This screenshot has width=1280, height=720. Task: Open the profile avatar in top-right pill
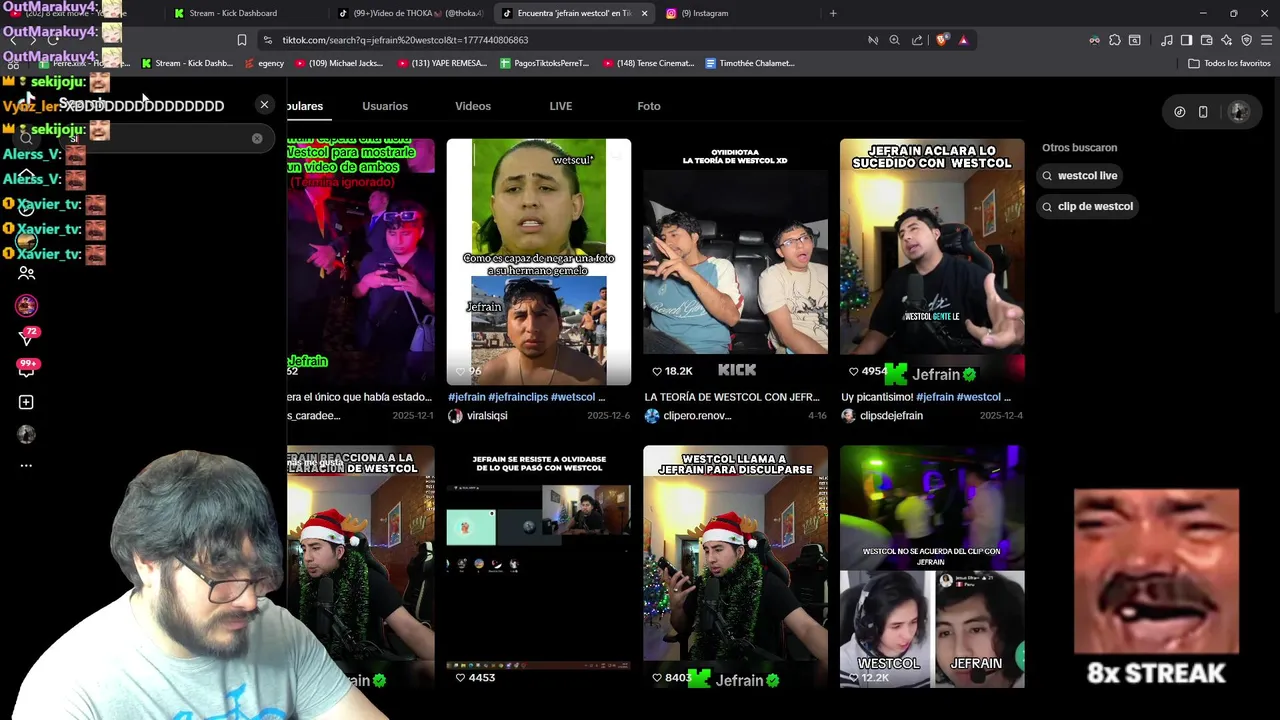1238,112
